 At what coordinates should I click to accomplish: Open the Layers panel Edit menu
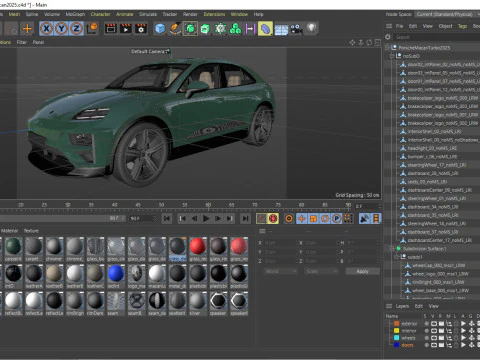419,306
